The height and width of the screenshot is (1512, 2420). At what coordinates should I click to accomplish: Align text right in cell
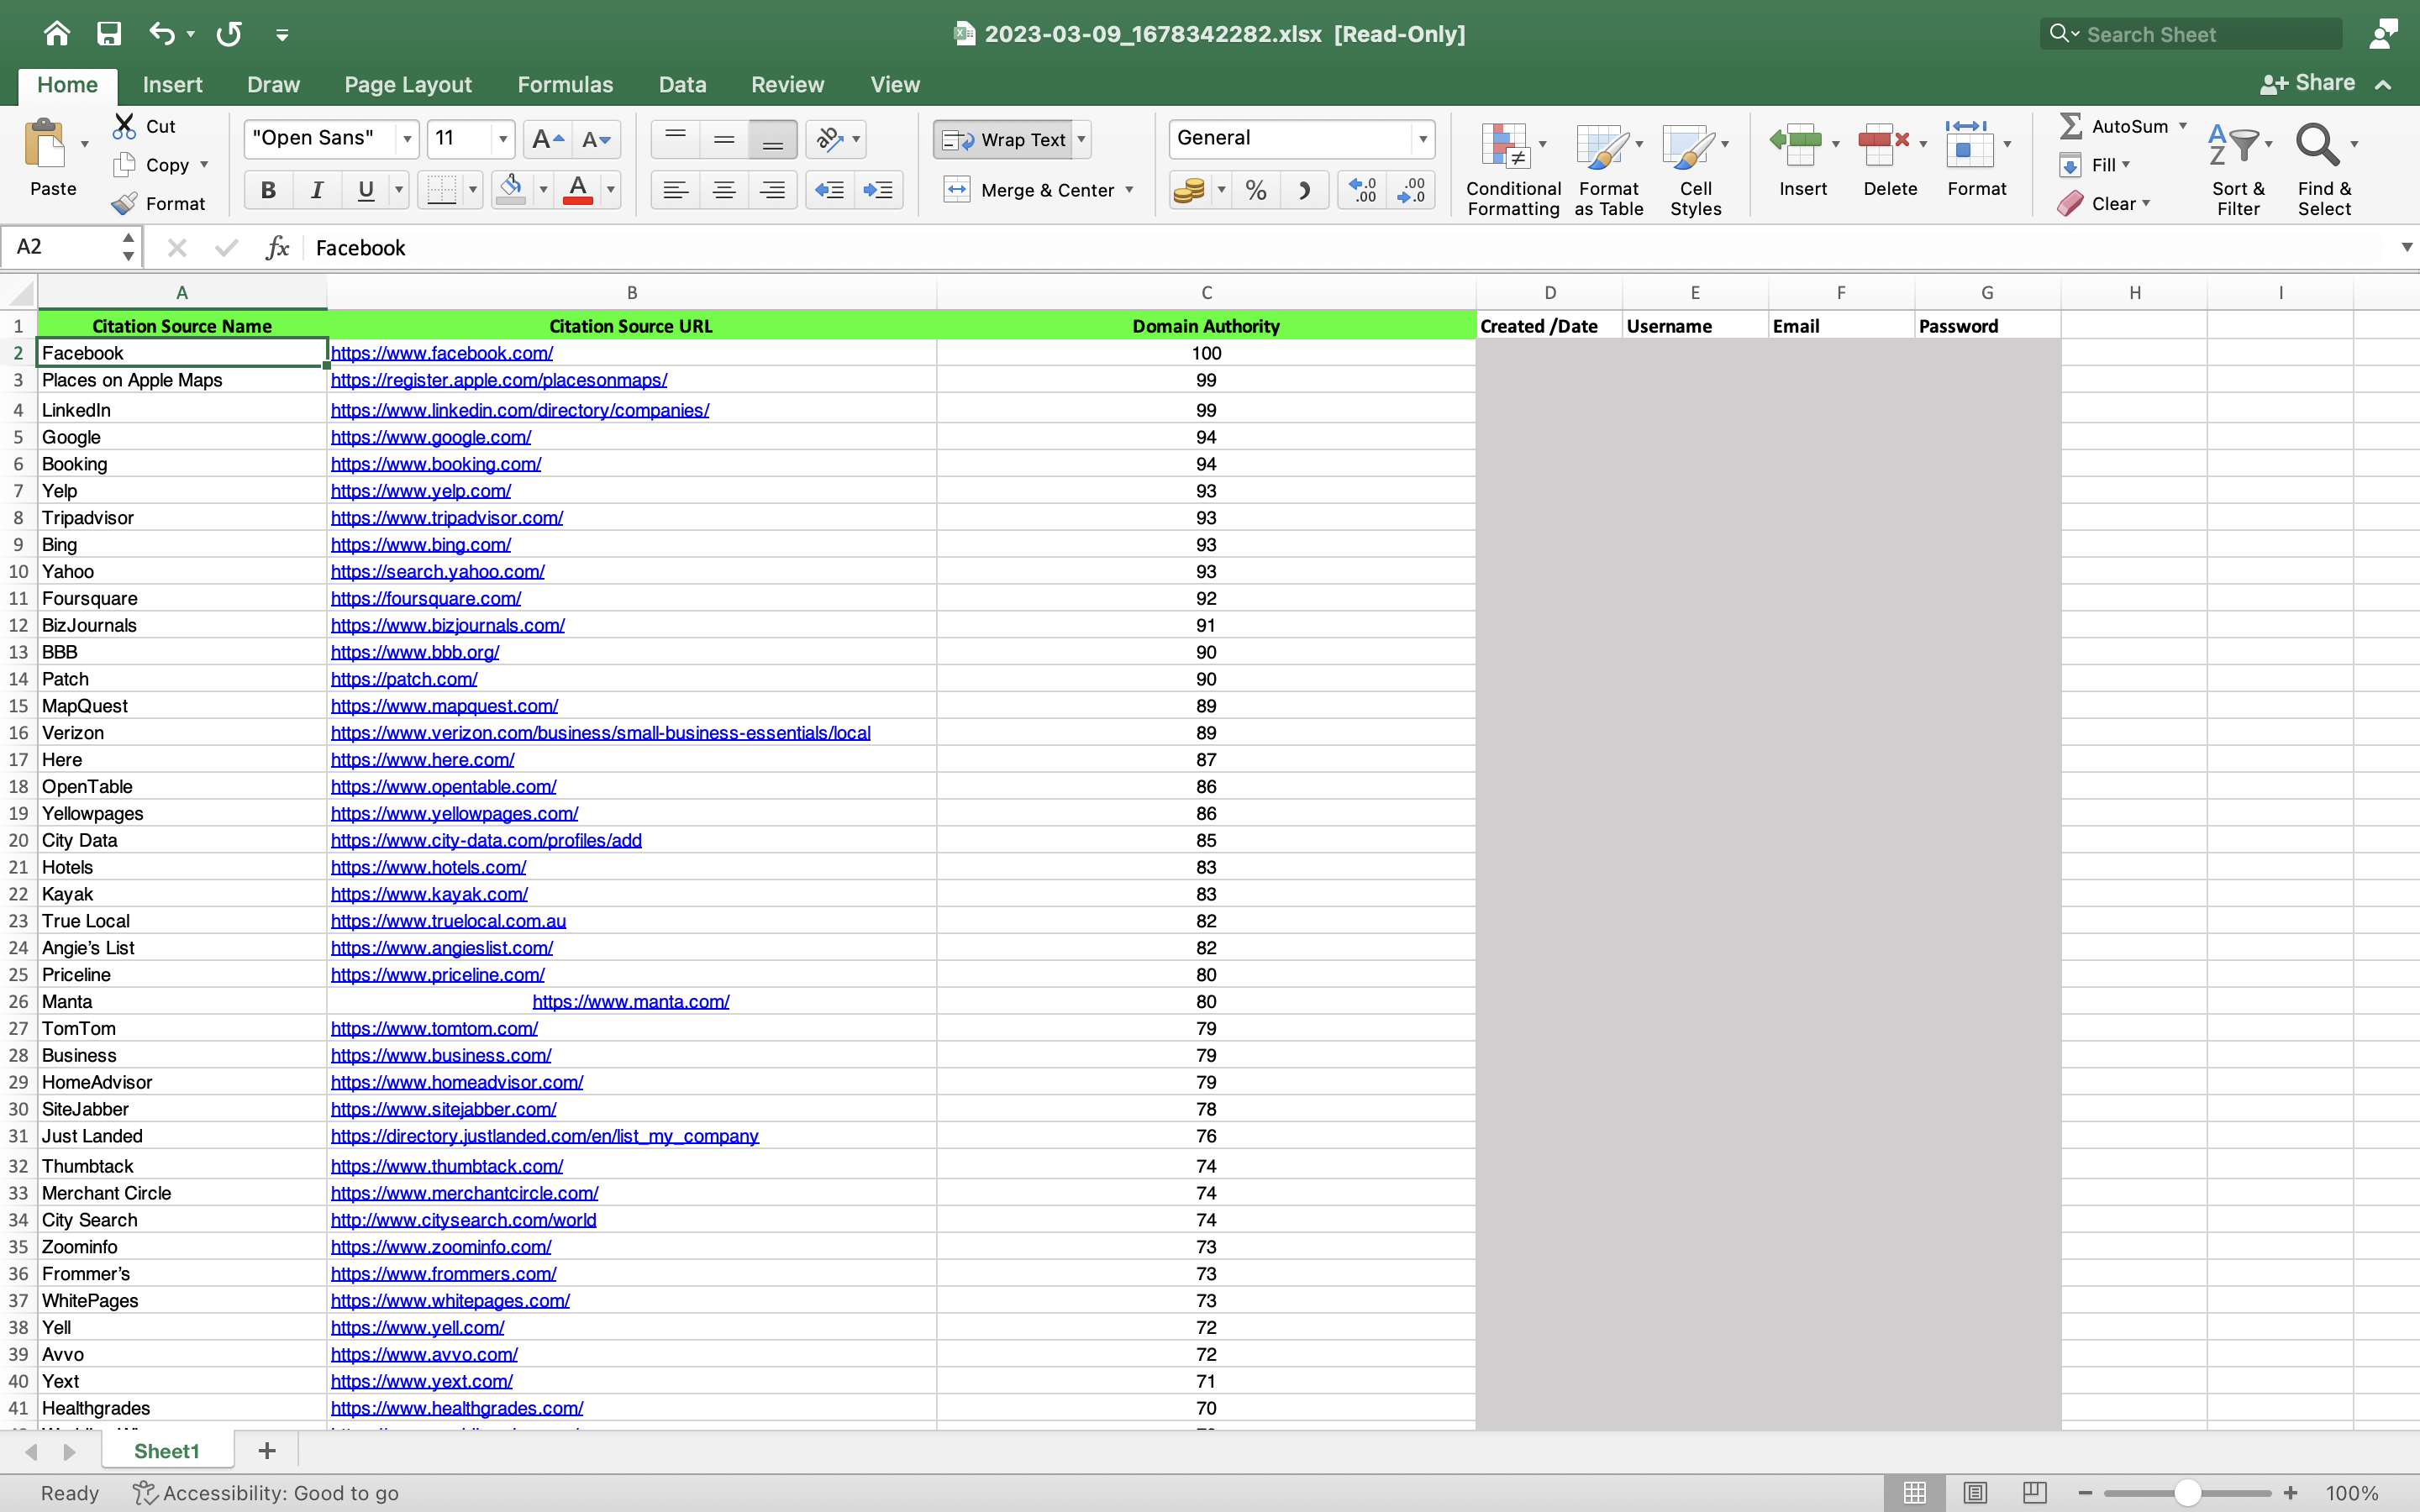[772, 190]
